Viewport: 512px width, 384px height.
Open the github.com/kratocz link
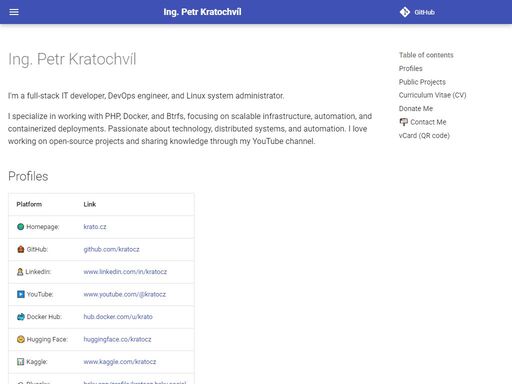(x=111, y=249)
